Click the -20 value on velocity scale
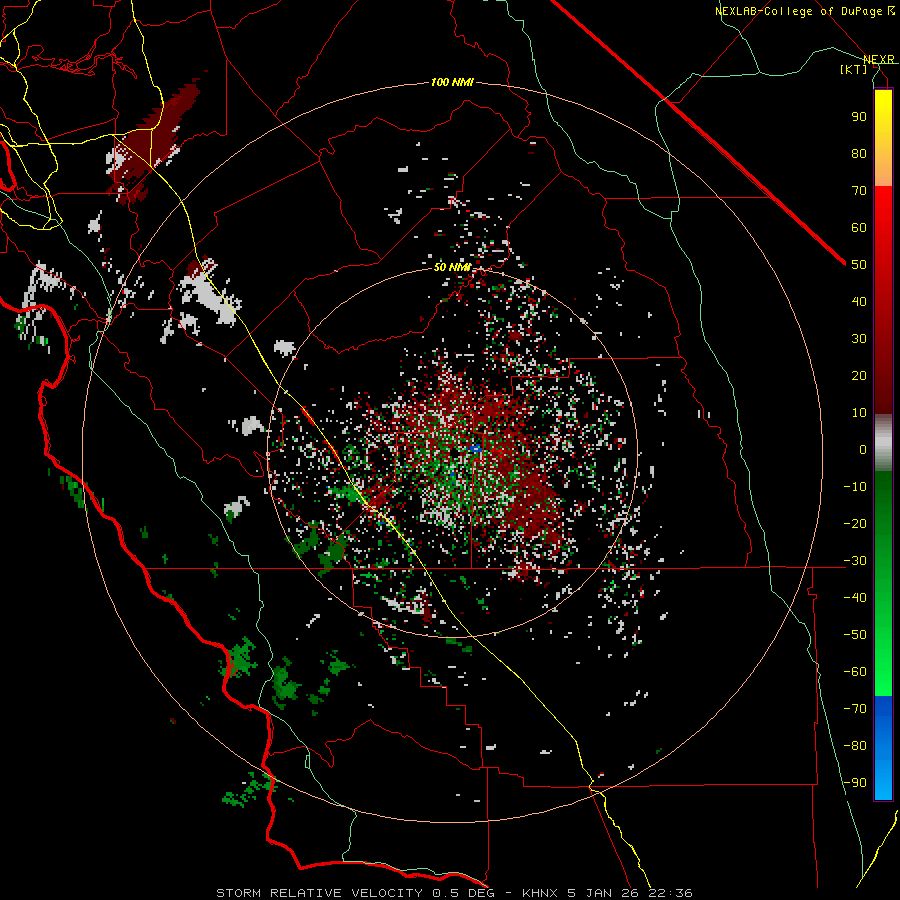Image resolution: width=900 pixels, height=900 pixels. (855, 523)
